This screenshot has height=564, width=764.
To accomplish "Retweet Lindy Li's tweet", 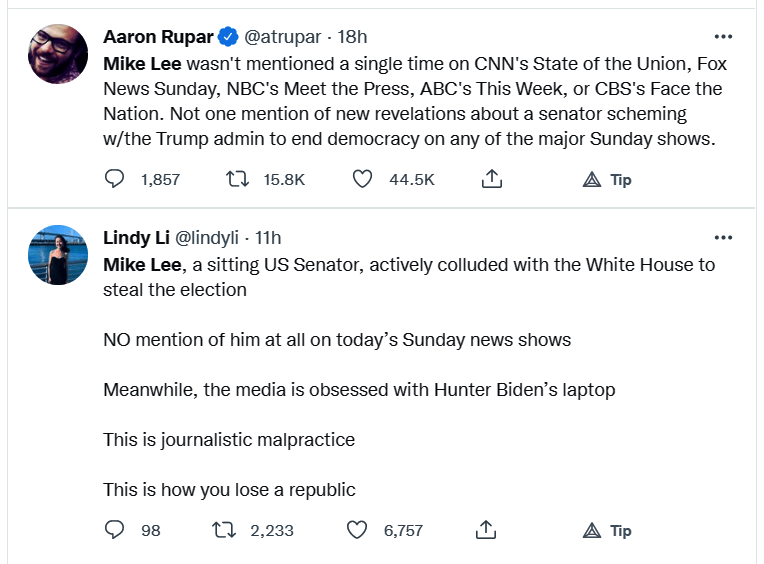I will (x=236, y=530).
